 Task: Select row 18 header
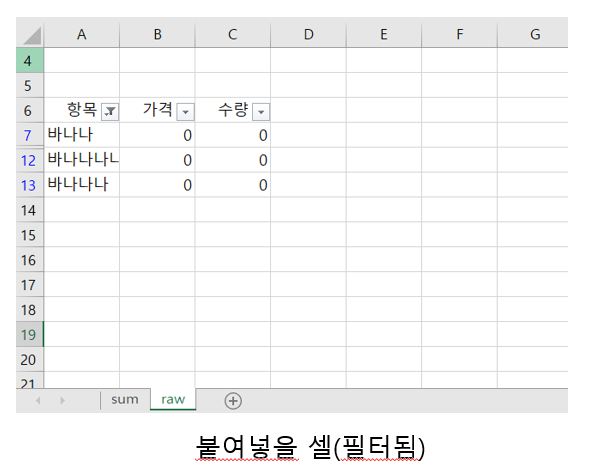tap(29, 310)
